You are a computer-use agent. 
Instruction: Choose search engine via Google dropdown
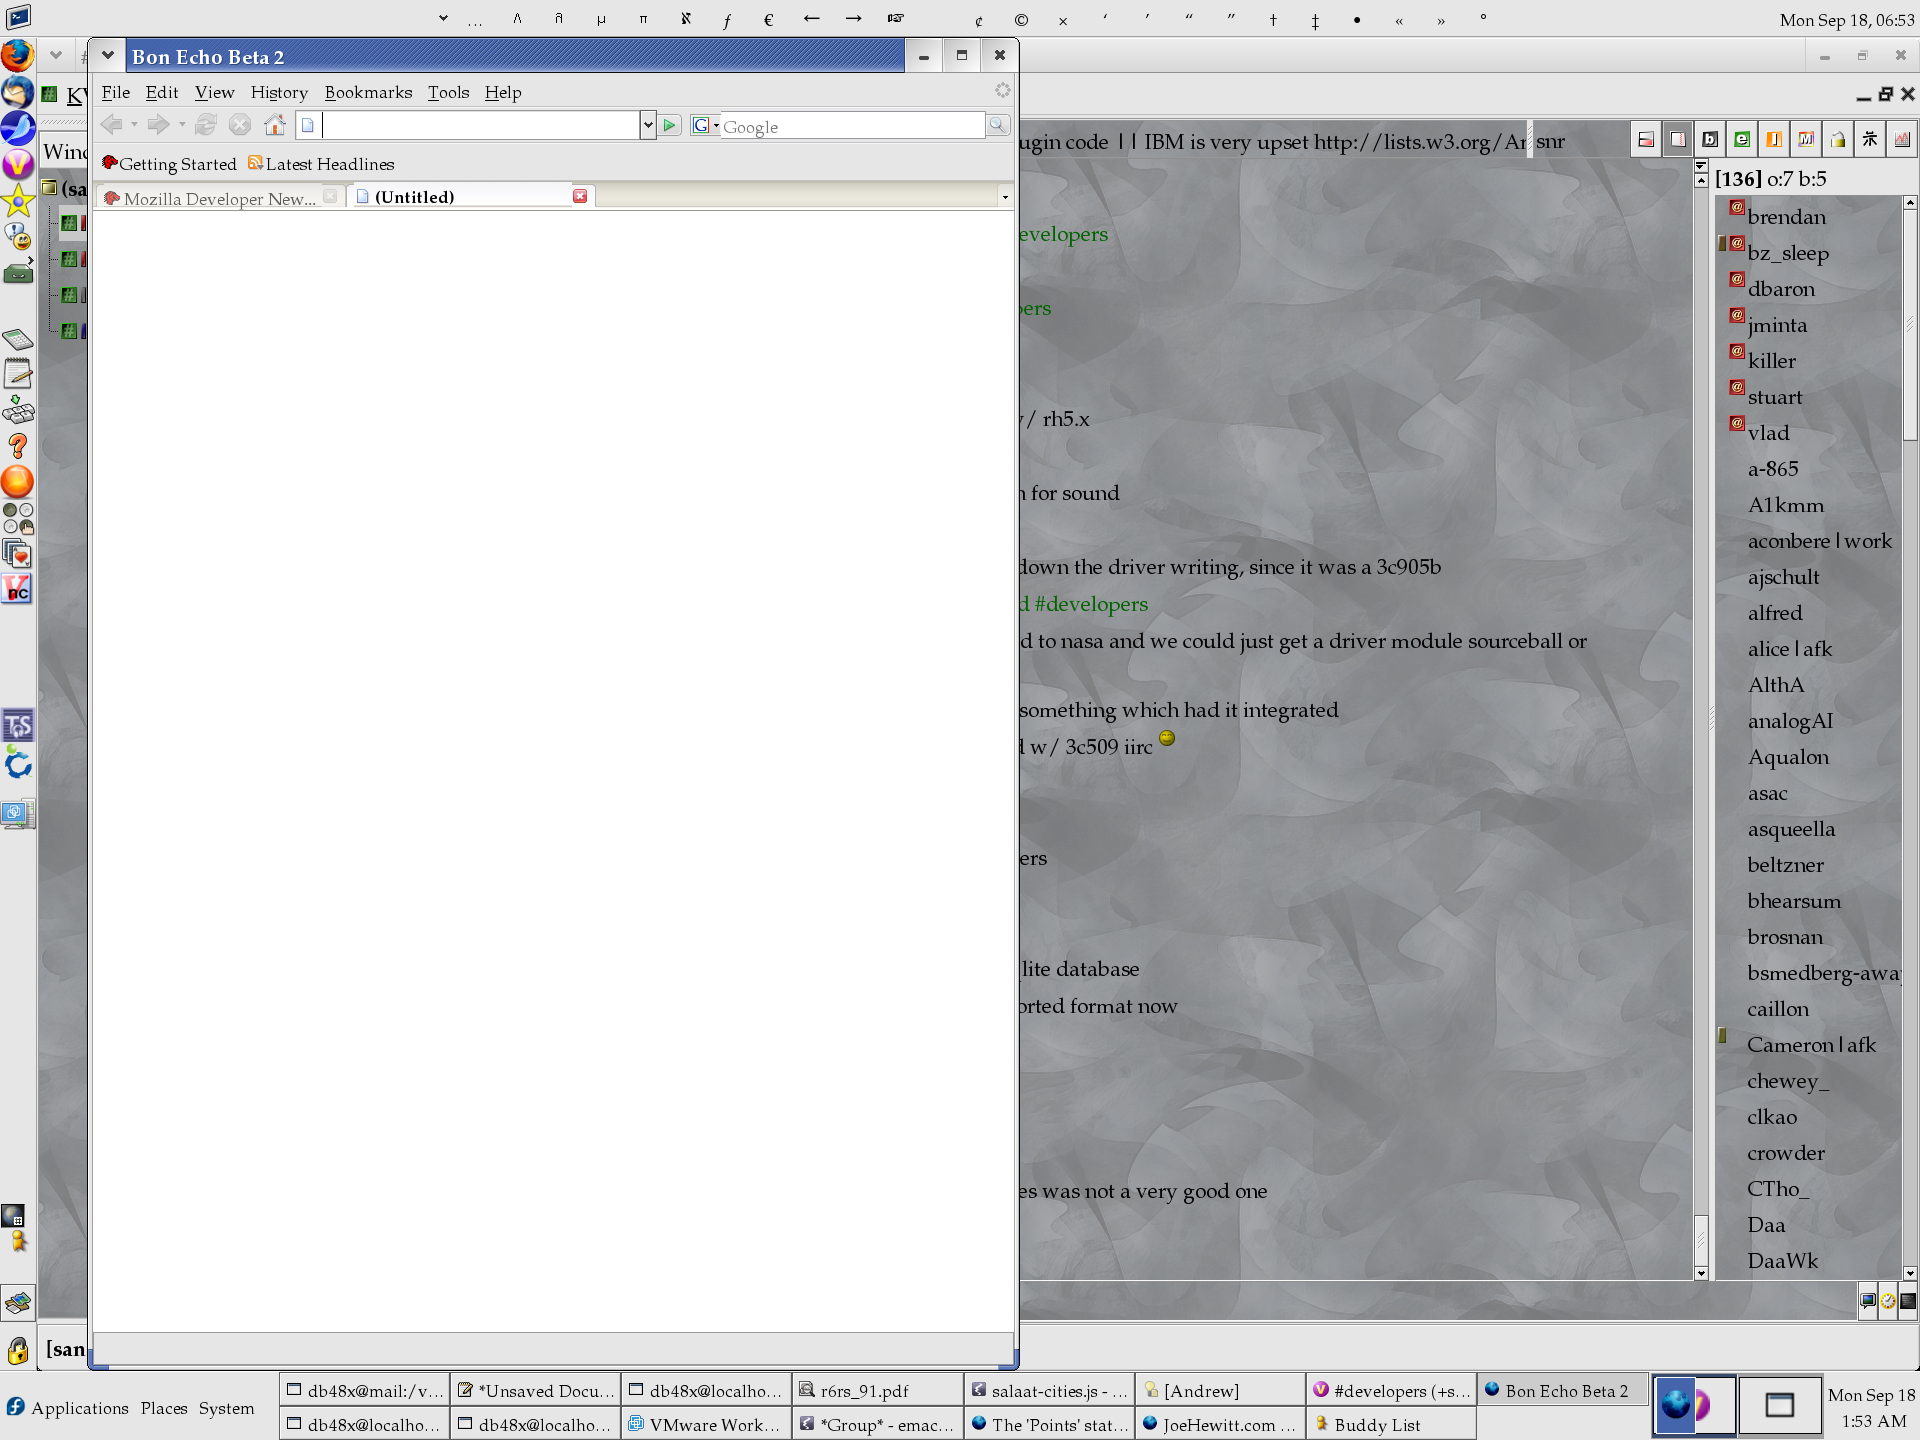coord(705,125)
